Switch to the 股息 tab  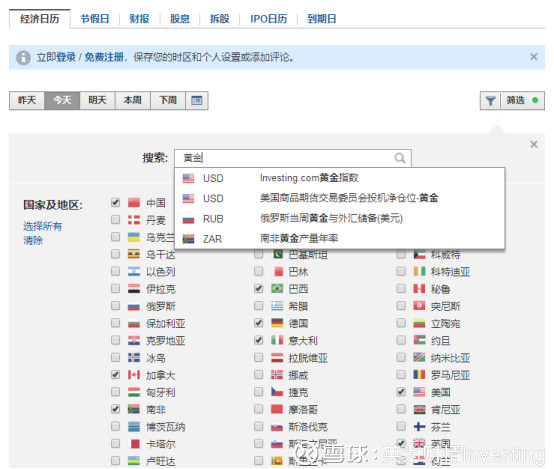[180, 18]
